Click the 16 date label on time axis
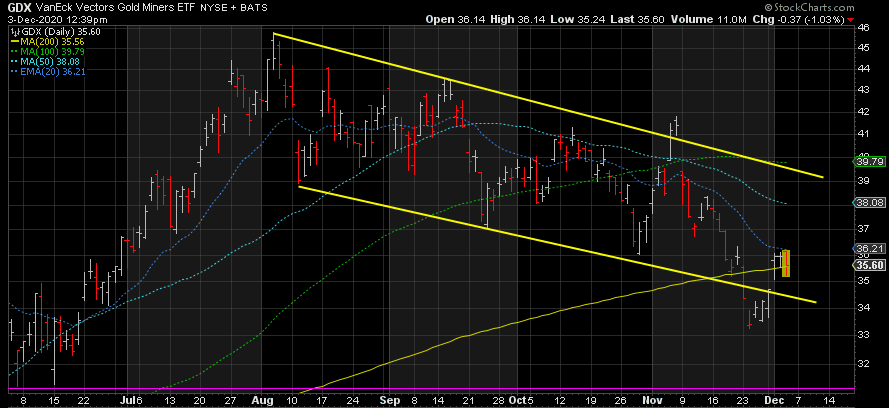 pos(713,400)
